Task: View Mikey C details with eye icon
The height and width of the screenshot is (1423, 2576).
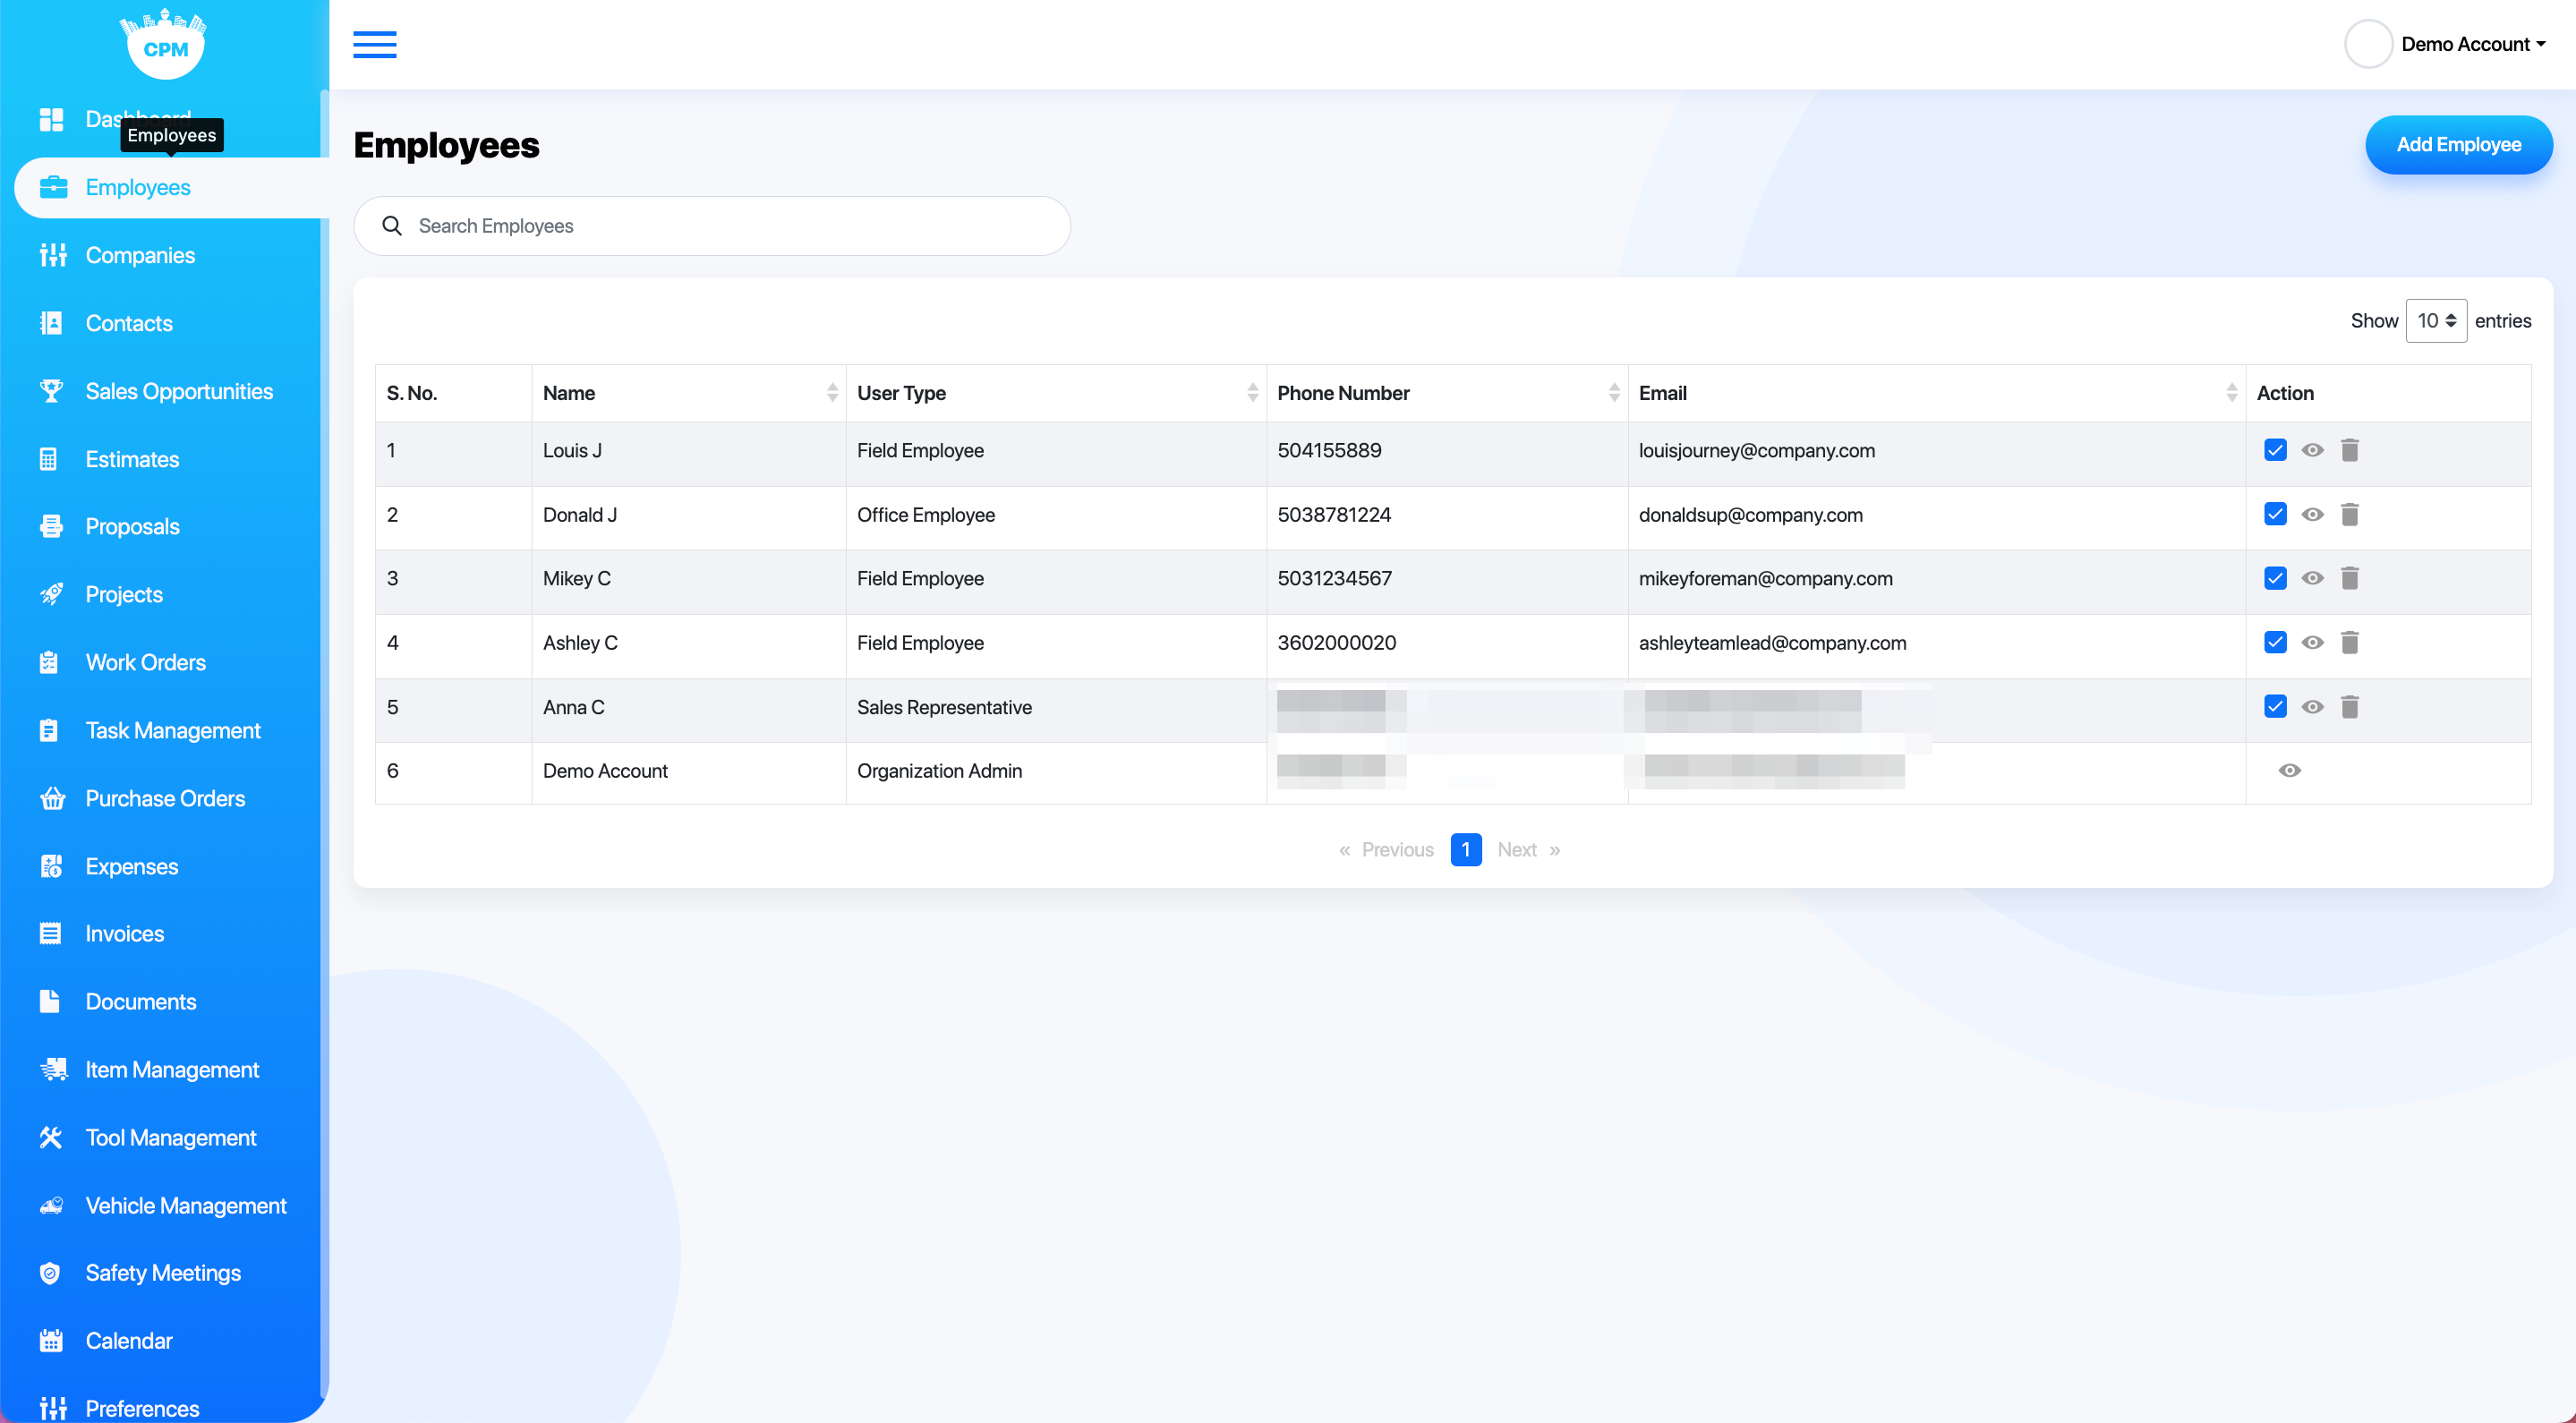Action: pyautogui.click(x=2312, y=578)
